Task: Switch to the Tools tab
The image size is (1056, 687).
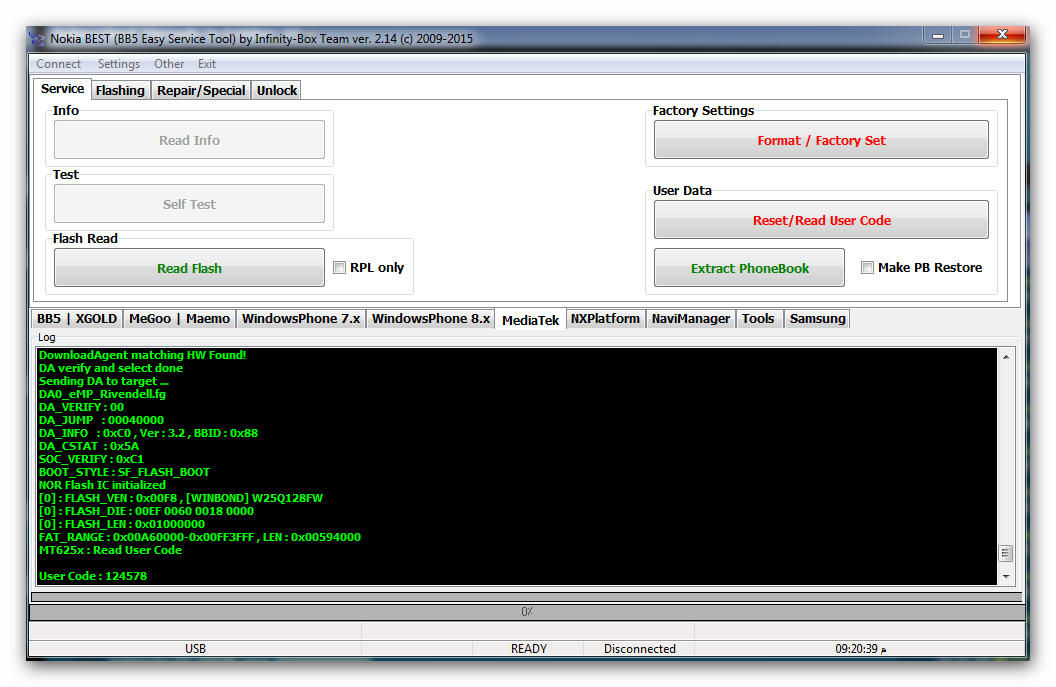Action: coord(758,319)
